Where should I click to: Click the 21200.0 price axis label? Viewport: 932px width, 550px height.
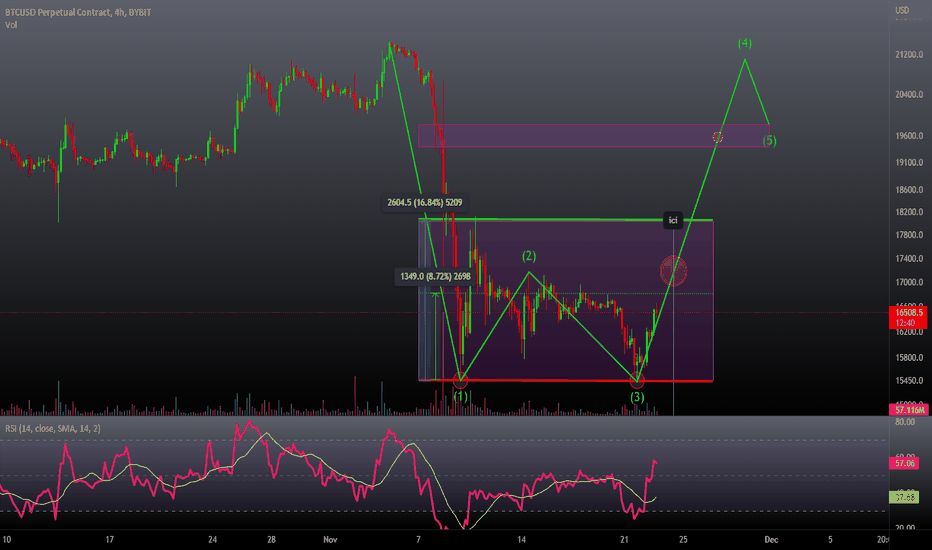[x=909, y=55]
